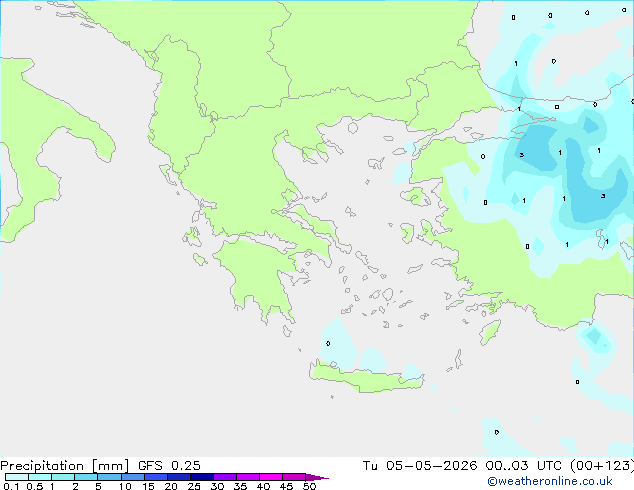
Task: Click the 5–10 mm legend swatch
Action: [x=110, y=477]
